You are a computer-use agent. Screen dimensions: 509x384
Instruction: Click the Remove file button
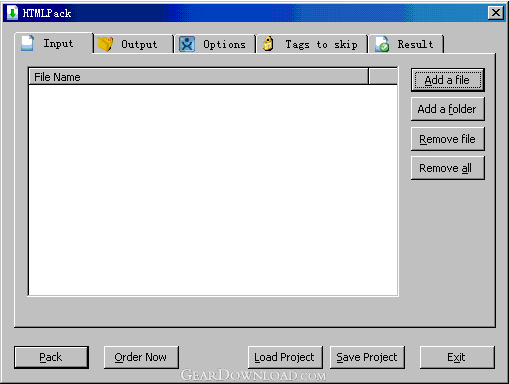[447, 139]
